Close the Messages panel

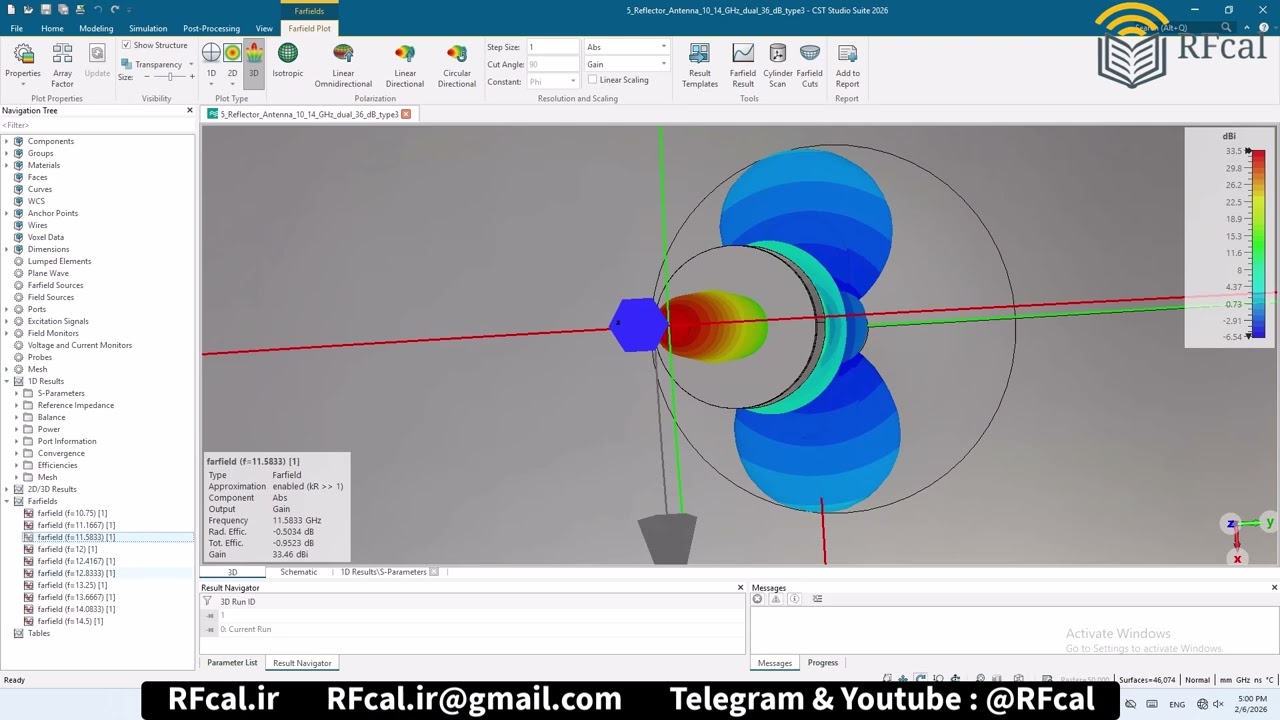pos(1274,587)
